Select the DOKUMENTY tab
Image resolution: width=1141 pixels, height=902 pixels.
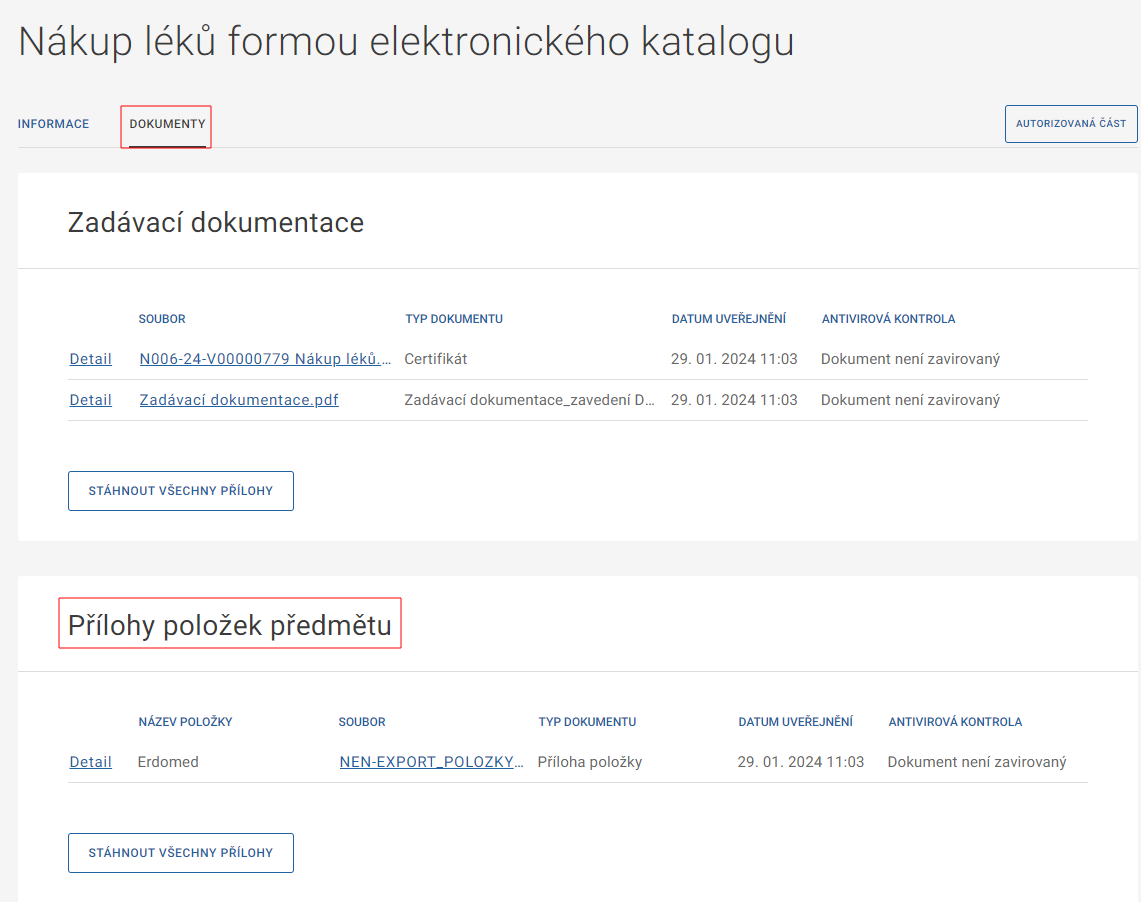(167, 124)
